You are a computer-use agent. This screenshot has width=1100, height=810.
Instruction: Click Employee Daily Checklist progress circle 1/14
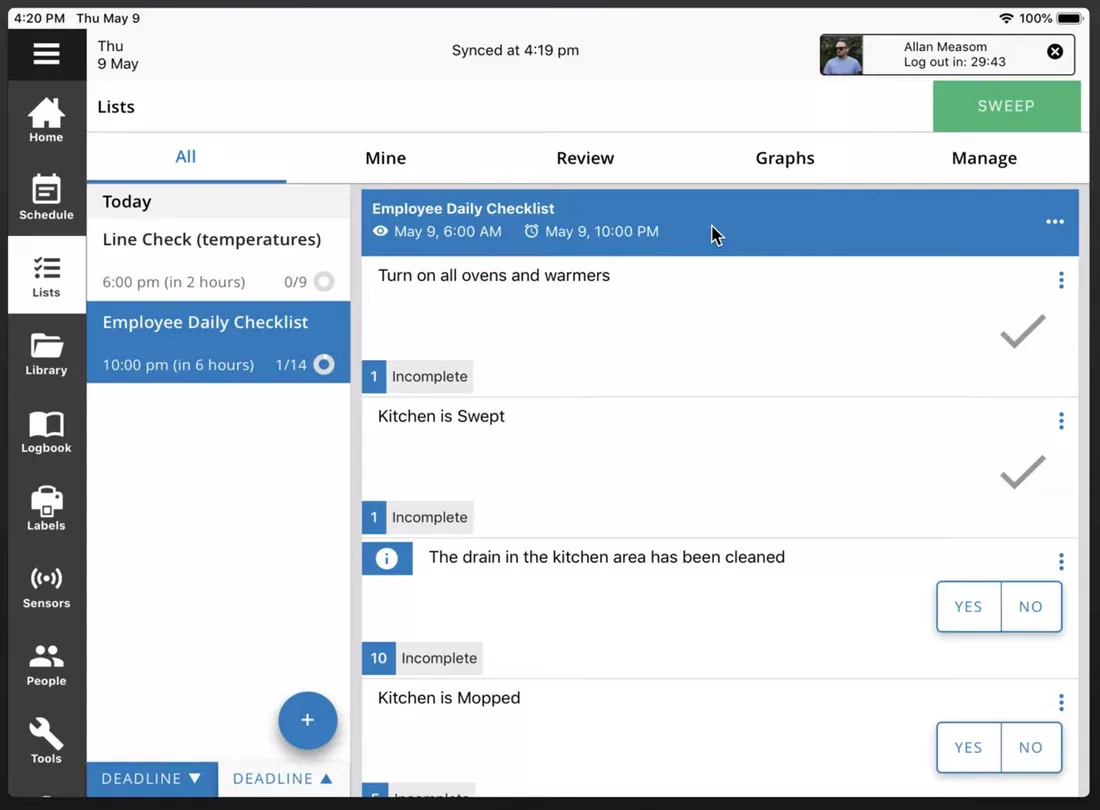pos(323,365)
